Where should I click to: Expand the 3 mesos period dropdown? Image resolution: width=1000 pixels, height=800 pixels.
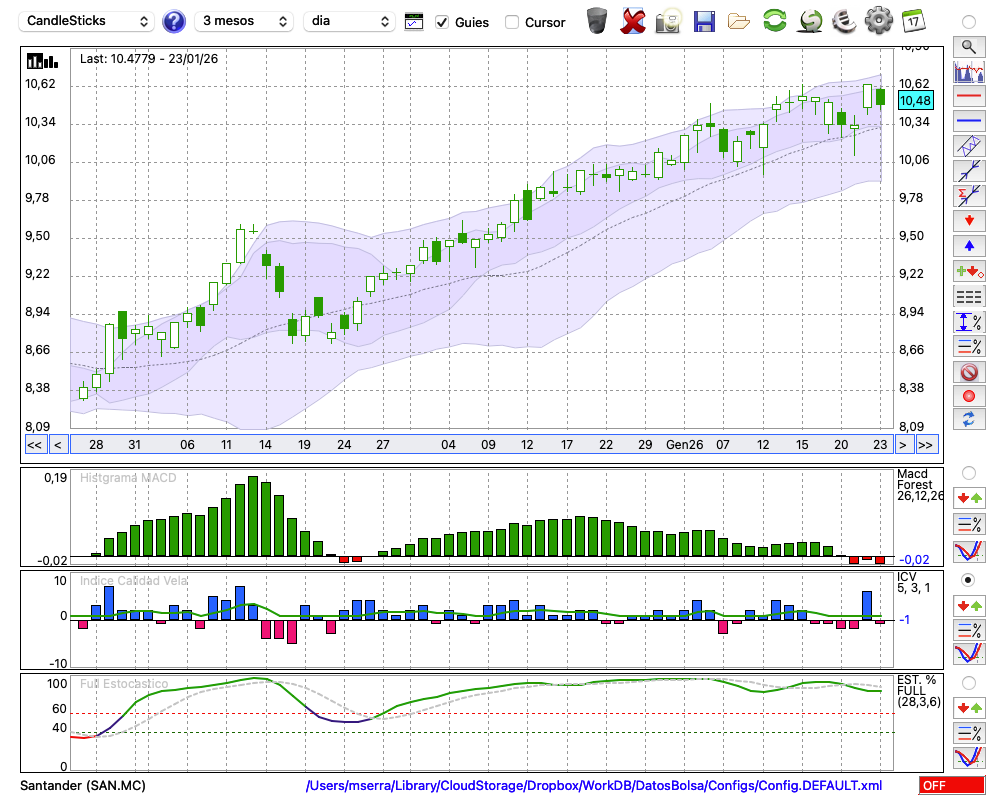[244, 21]
